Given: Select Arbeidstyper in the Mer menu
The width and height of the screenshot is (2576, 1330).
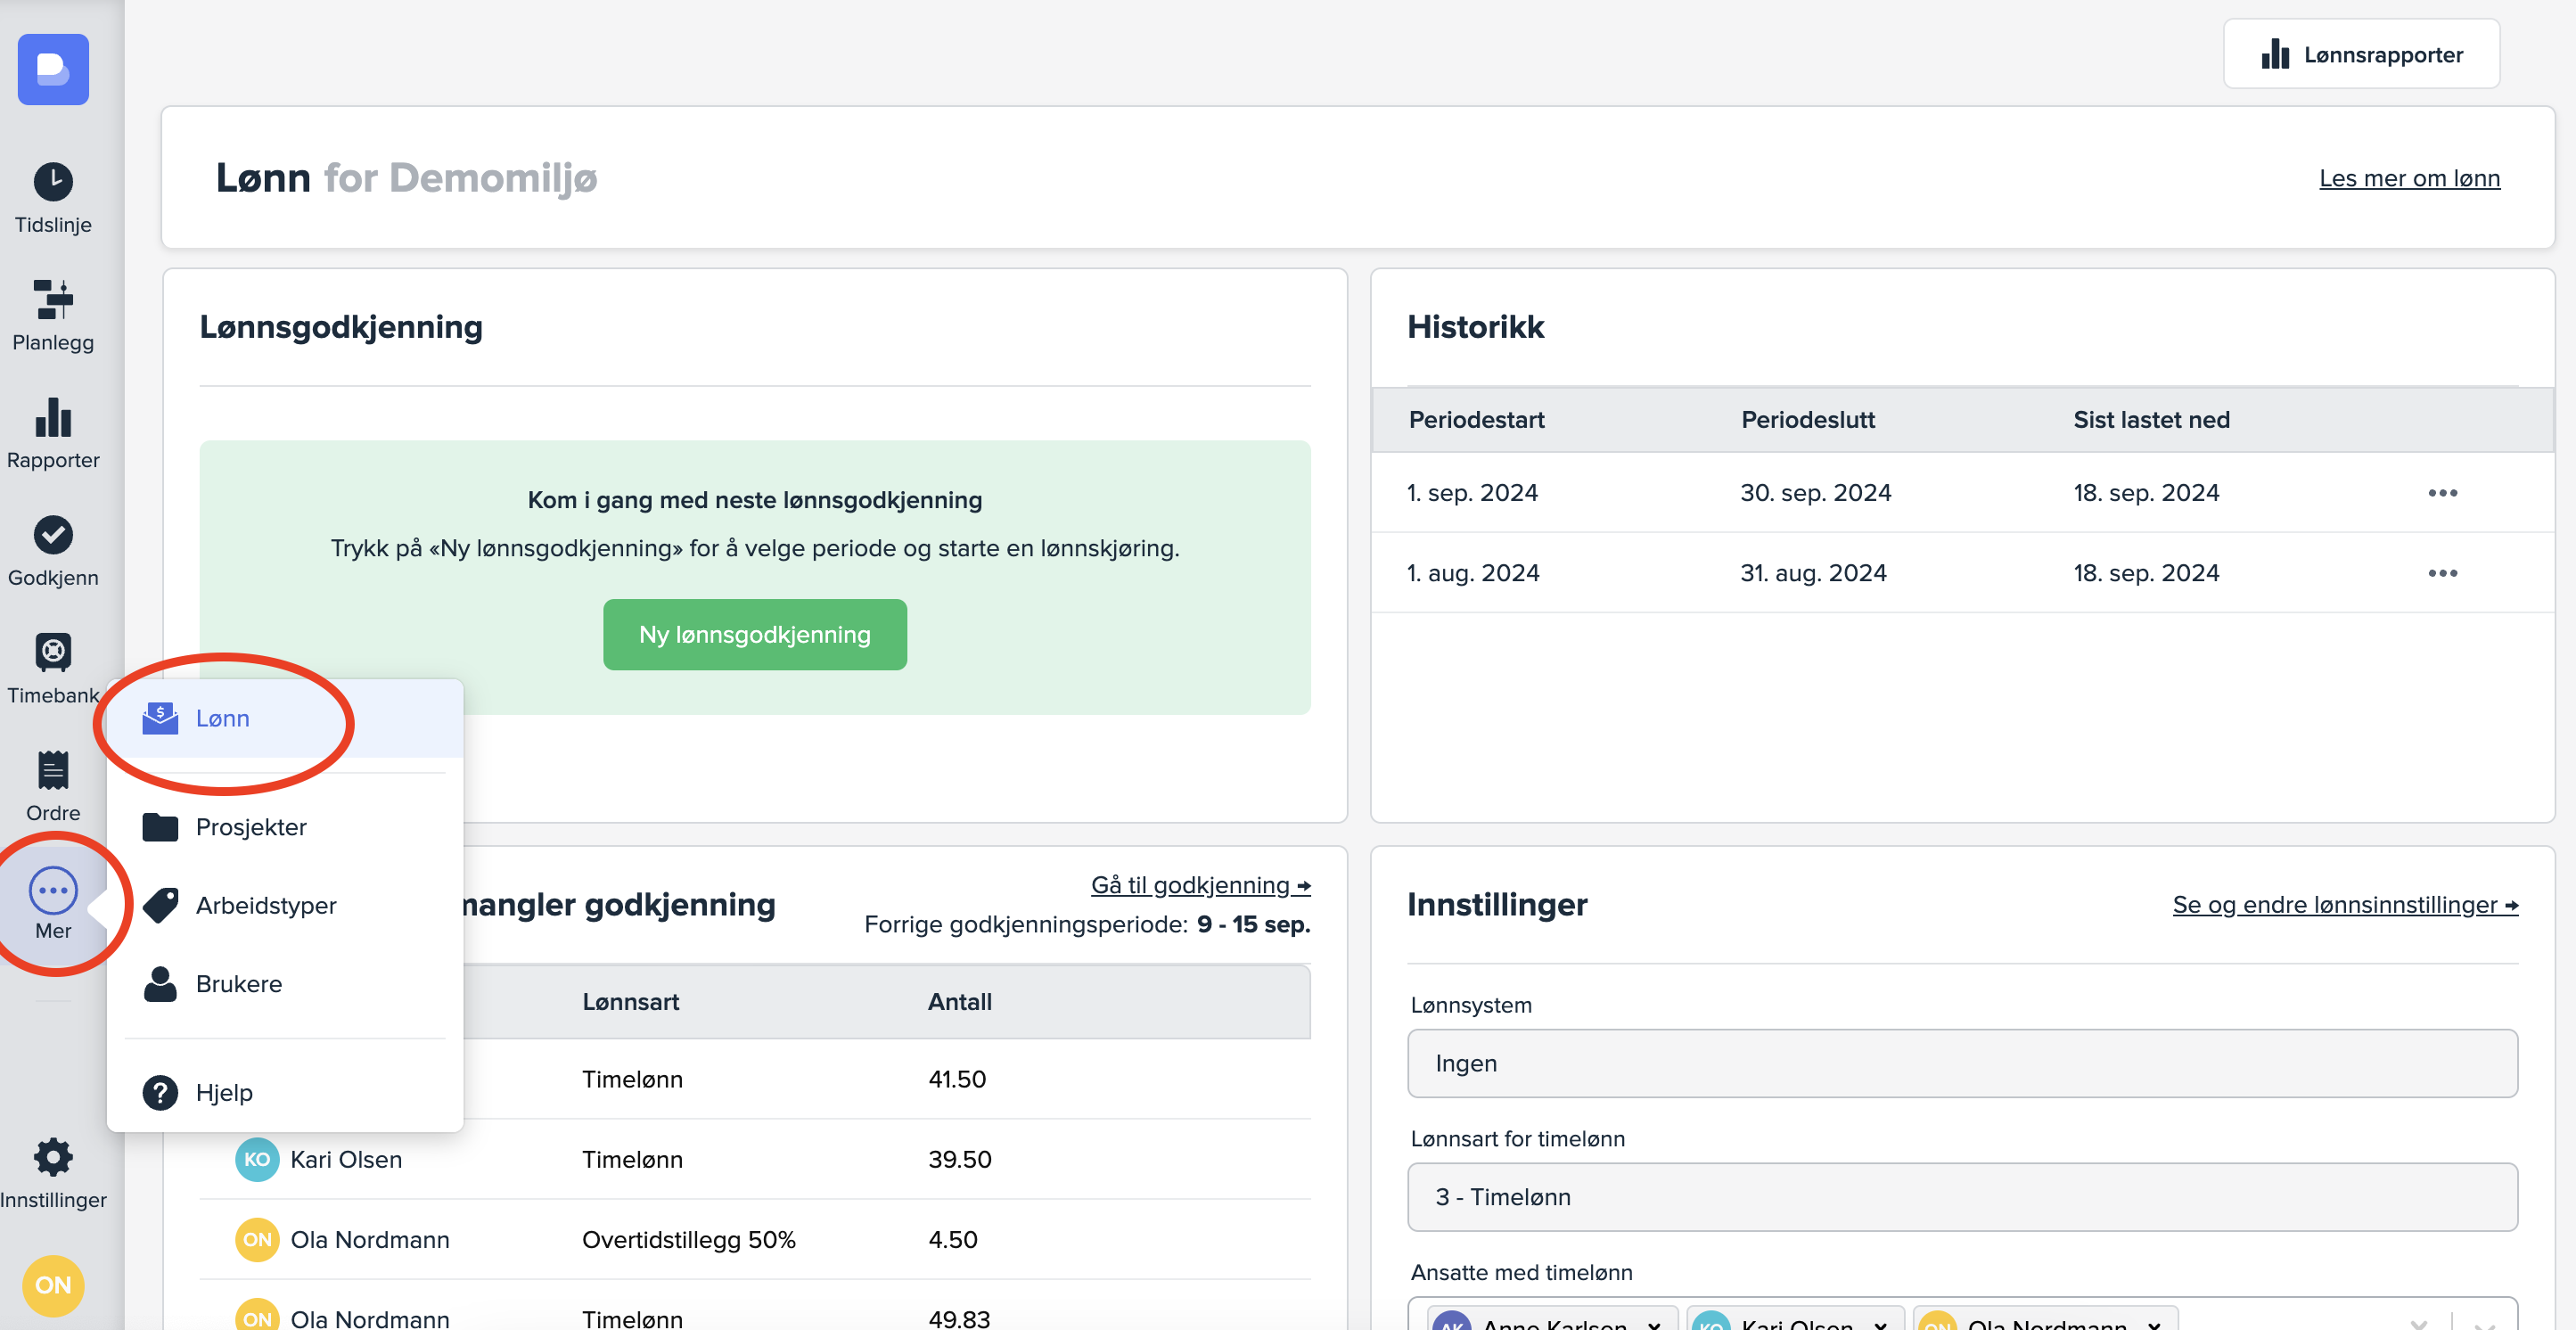Looking at the screenshot, I should (x=265, y=905).
